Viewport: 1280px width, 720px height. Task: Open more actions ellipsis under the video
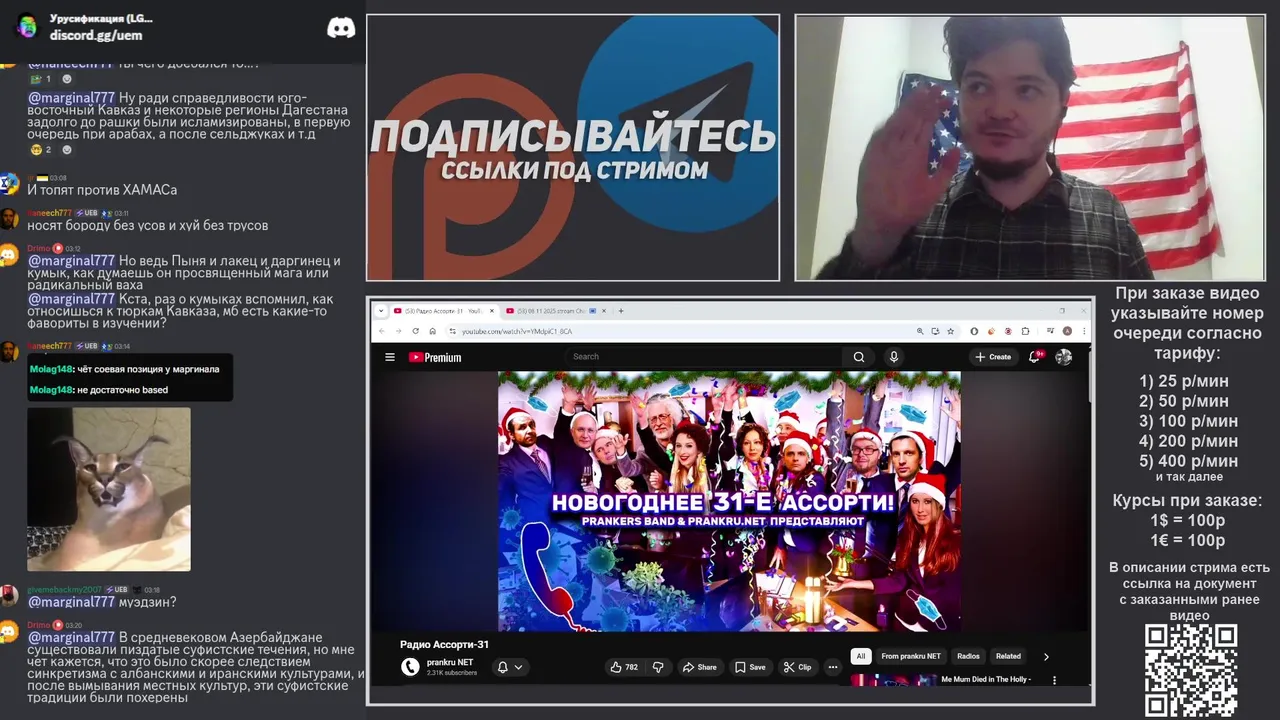832,667
